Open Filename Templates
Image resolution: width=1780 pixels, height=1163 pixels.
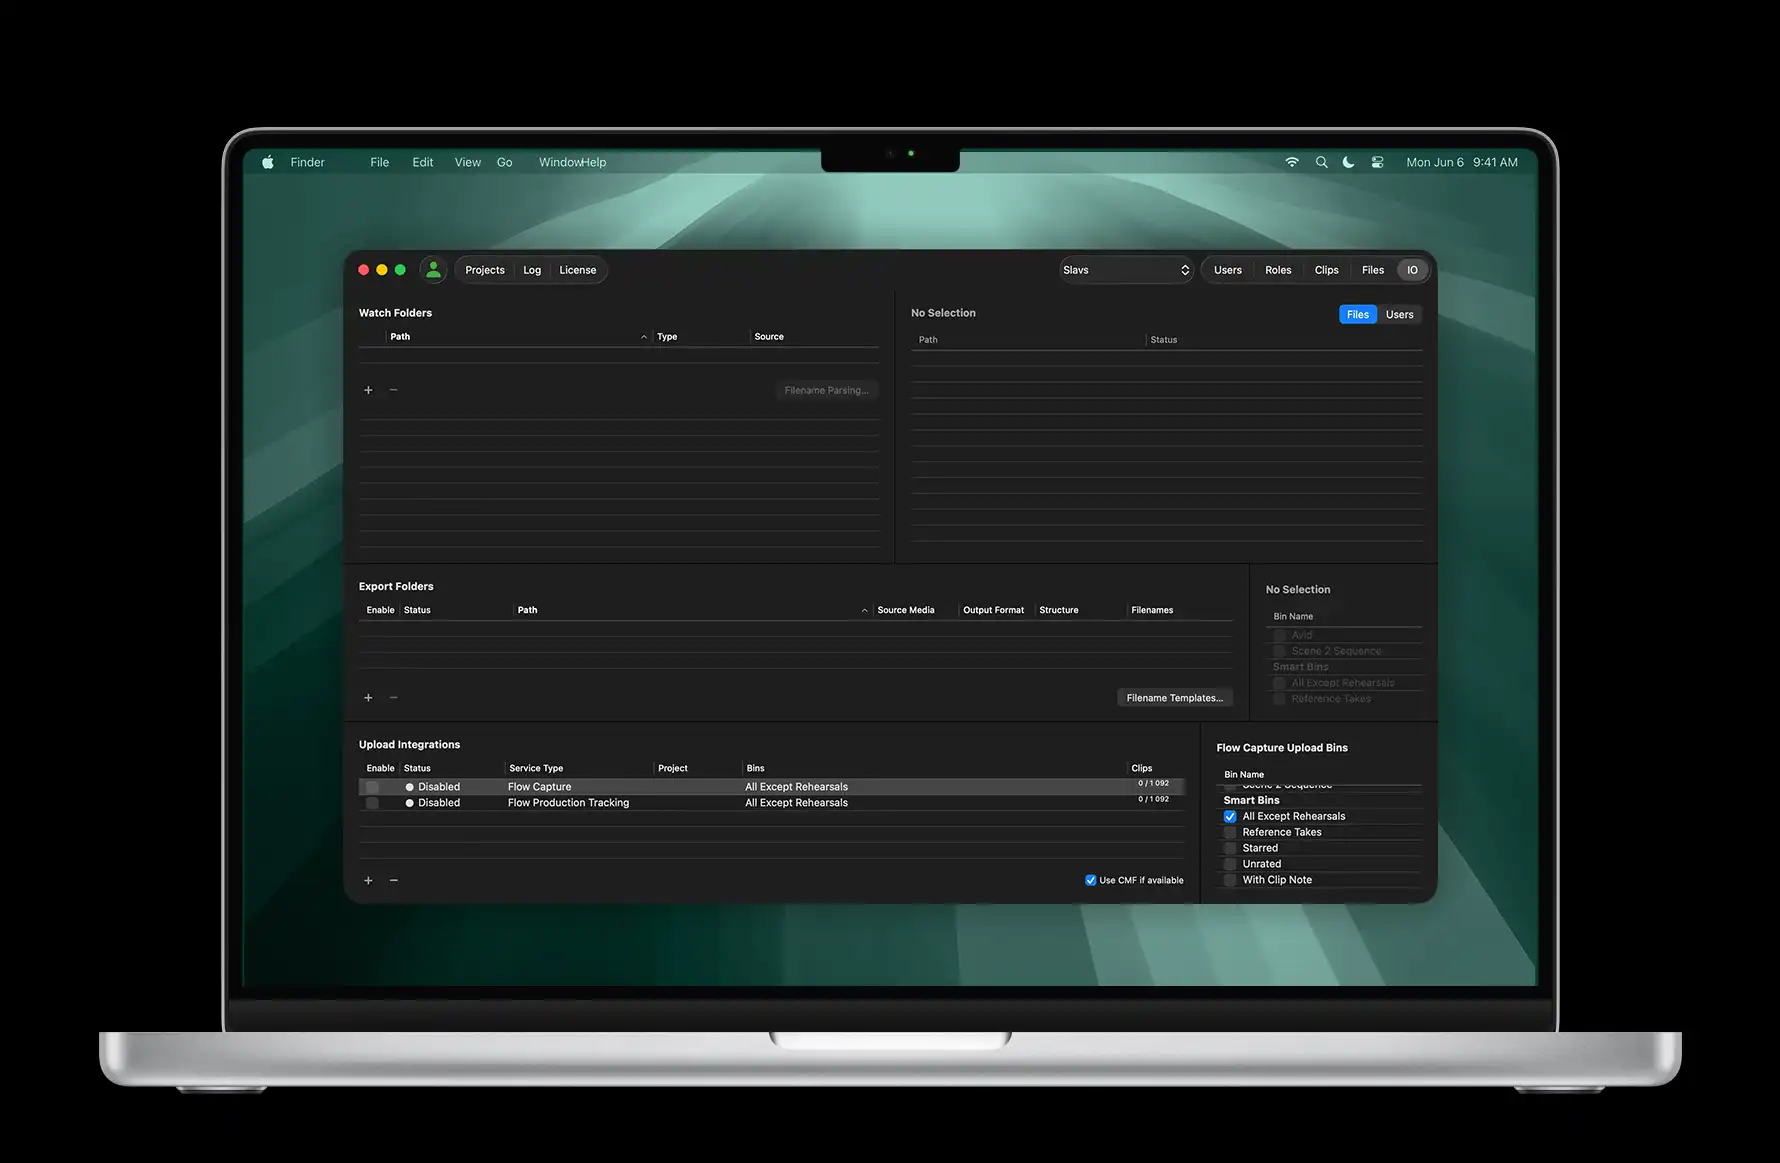[x=1174, y=697]
